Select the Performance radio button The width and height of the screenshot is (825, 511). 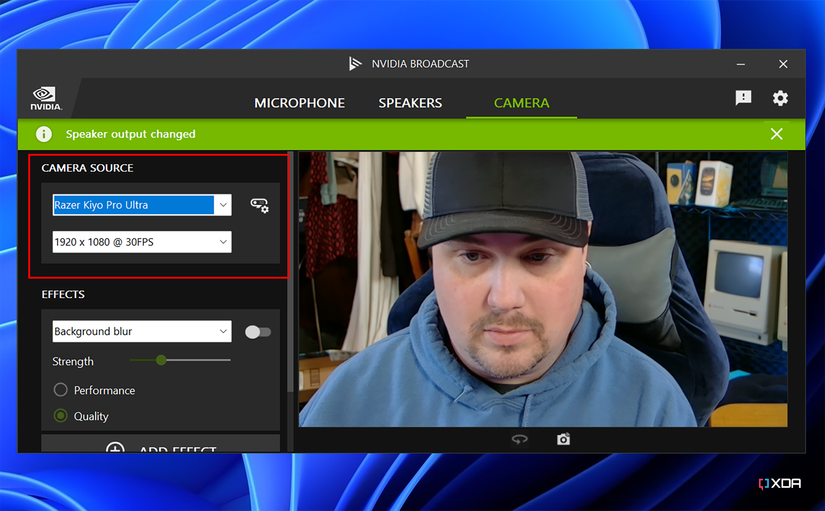61,390
